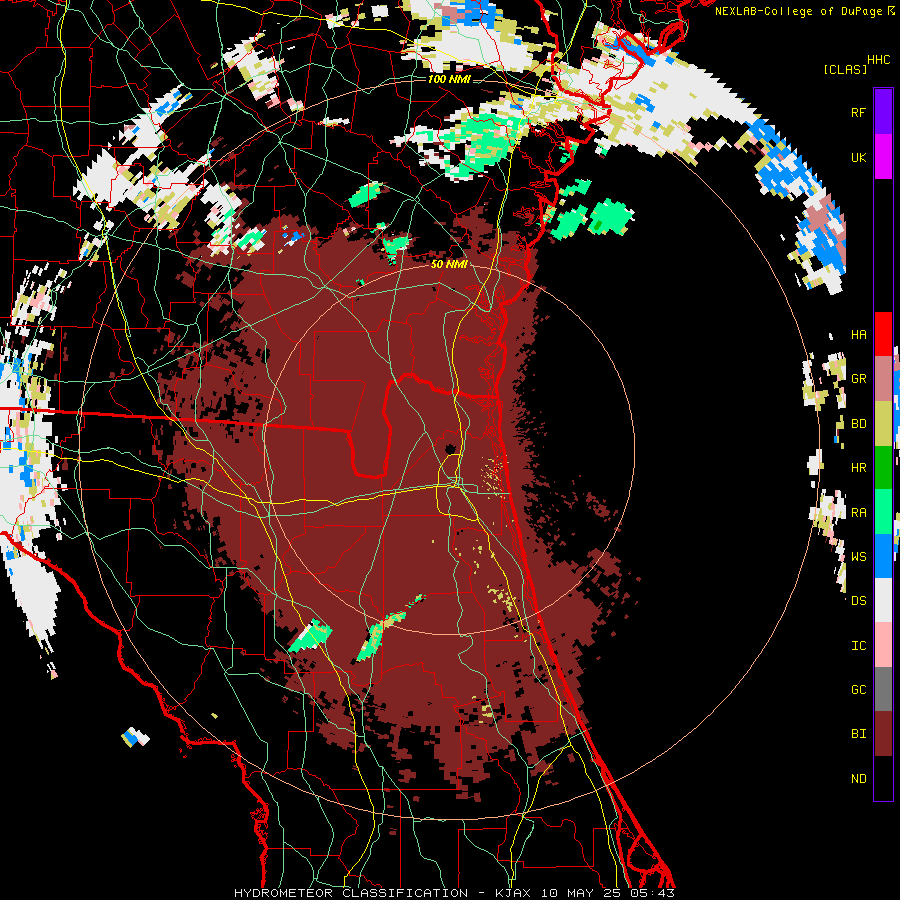Viewport: 900px width, 900px height.
Task: Click the WS blue legend swatch
Action: click(883, 556)
